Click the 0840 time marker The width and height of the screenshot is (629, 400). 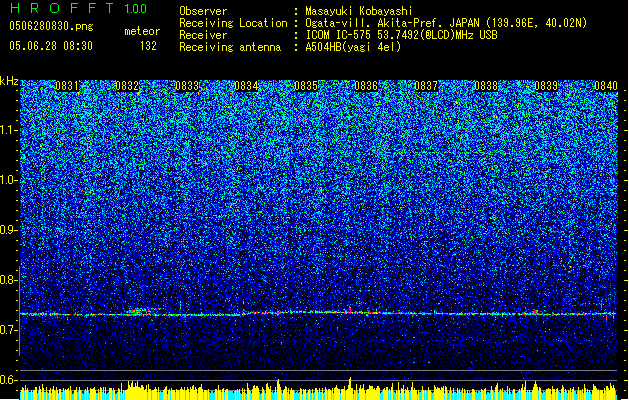point(606,86)
